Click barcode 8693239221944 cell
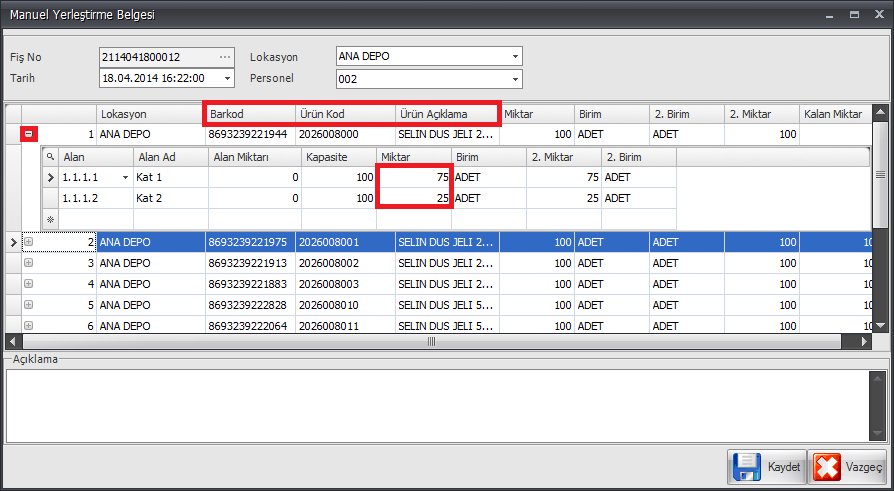894x491 pixels. (250, 135)
